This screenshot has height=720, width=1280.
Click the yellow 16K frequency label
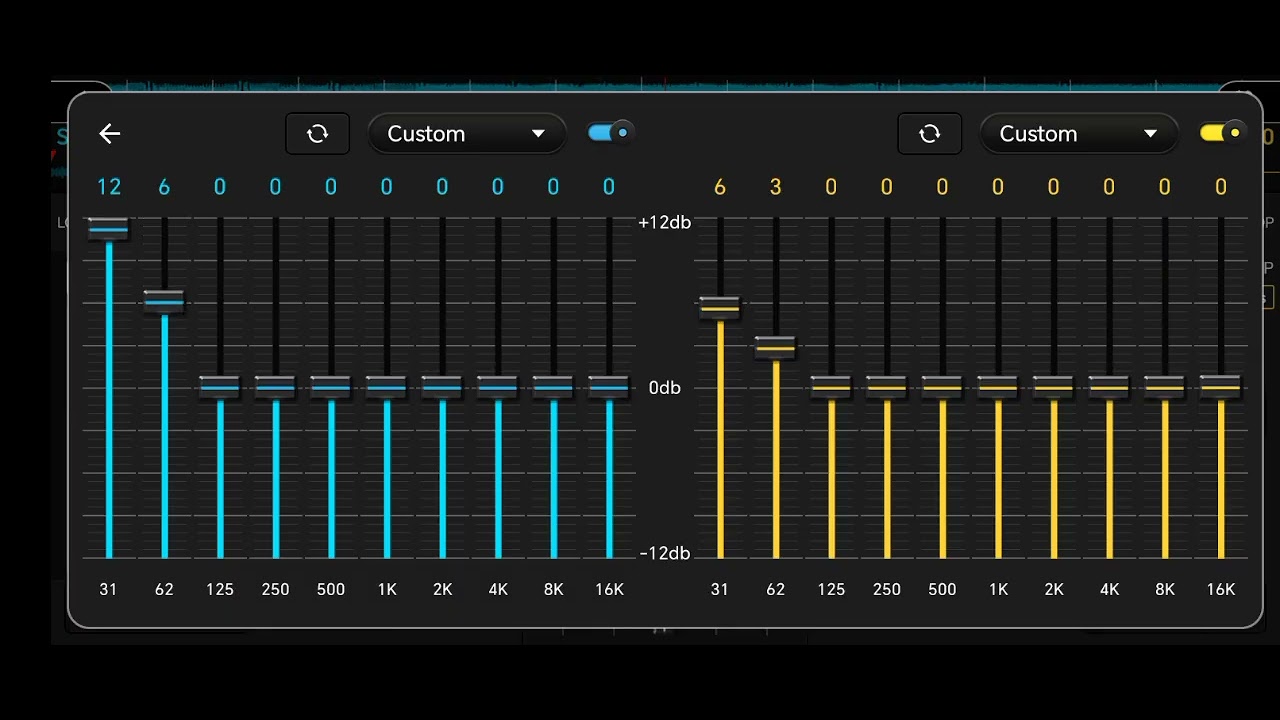coord(1221,589)
